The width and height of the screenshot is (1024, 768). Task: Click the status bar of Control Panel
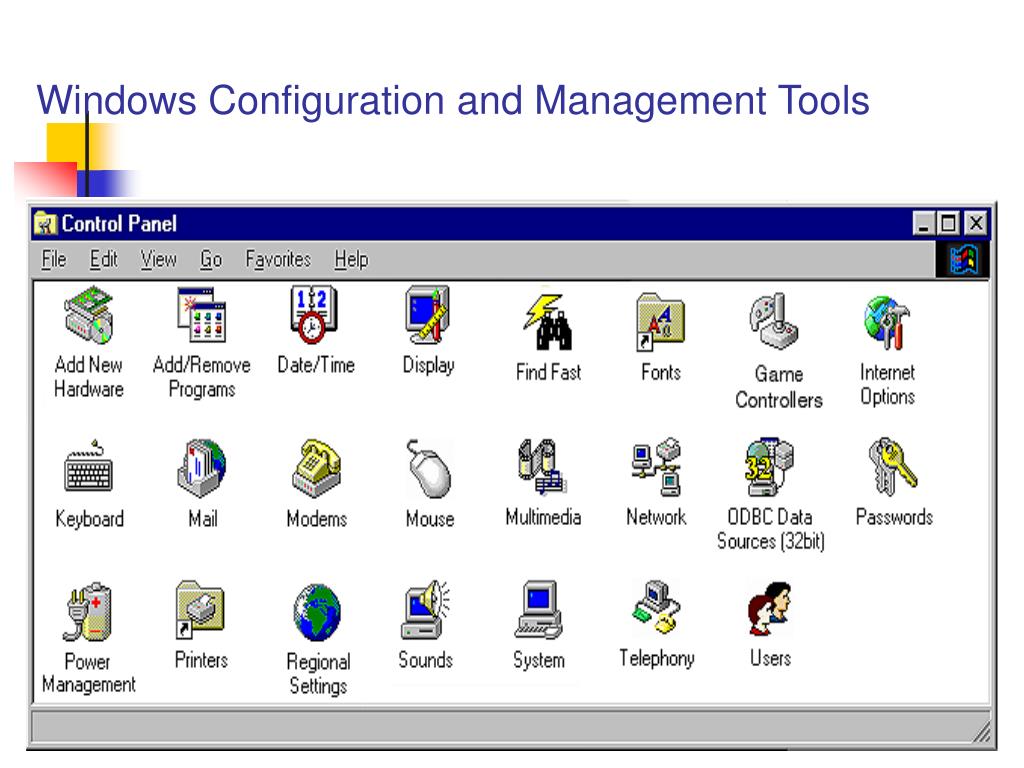511,726
